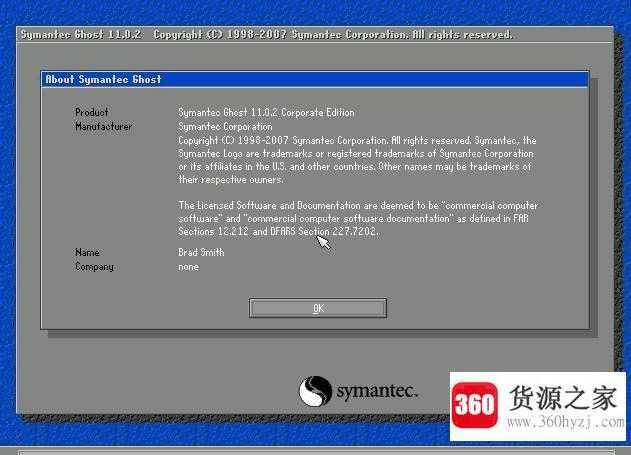Click the 'Symantec Corporation' manufacturer value
Screen dimensions: 631x455
coord(225,127)
